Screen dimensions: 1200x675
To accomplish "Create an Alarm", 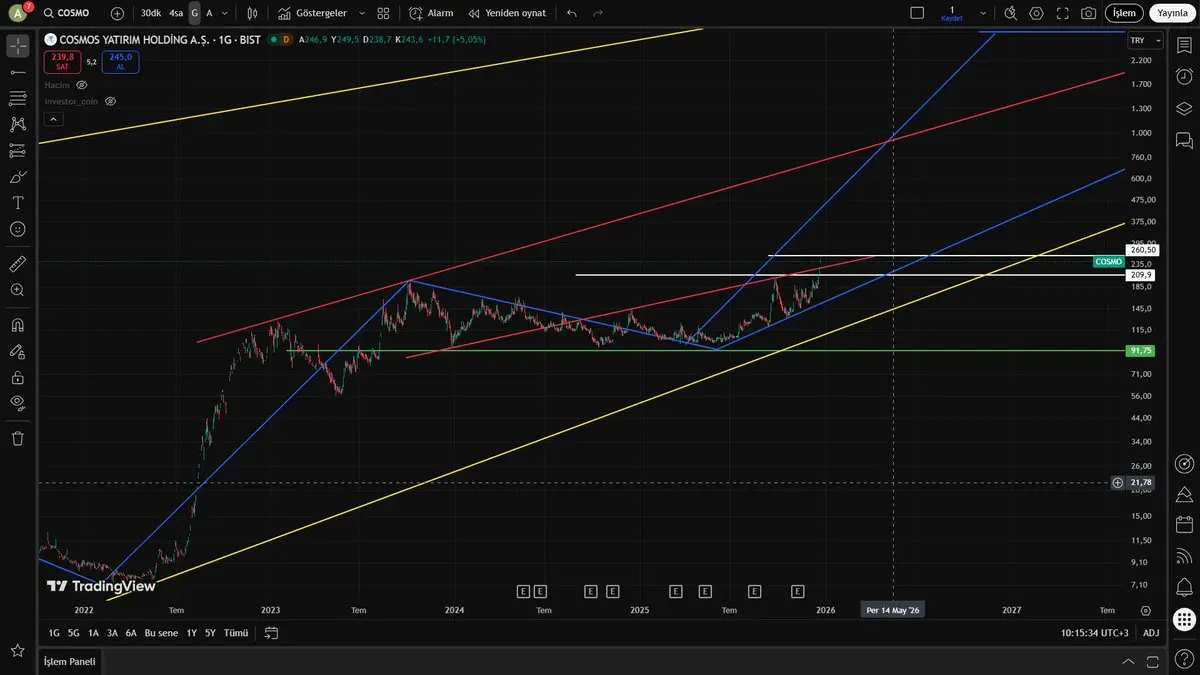I will coord(431,13).
